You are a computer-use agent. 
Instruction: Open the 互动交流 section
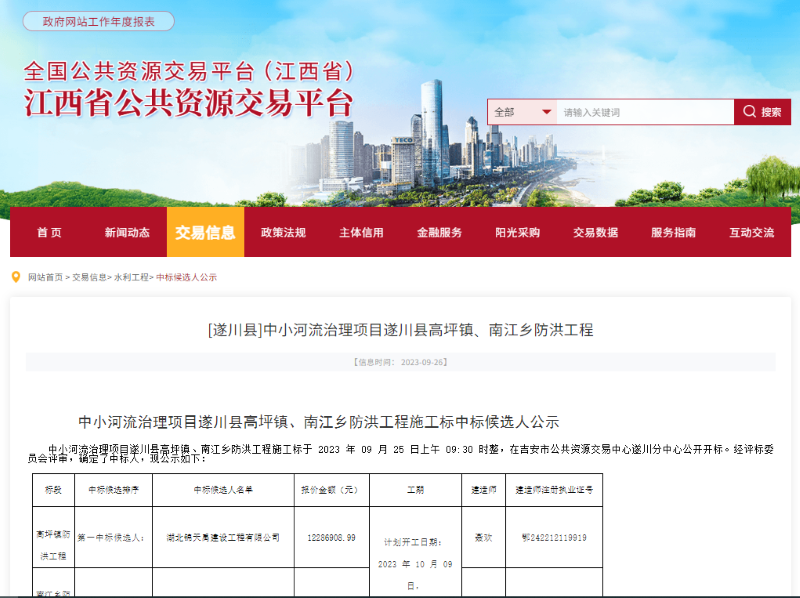[x=752, y=232]
